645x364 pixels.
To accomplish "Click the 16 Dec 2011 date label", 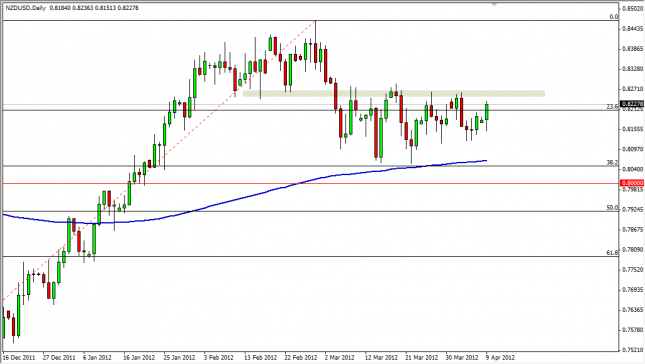I will (19, 358).
